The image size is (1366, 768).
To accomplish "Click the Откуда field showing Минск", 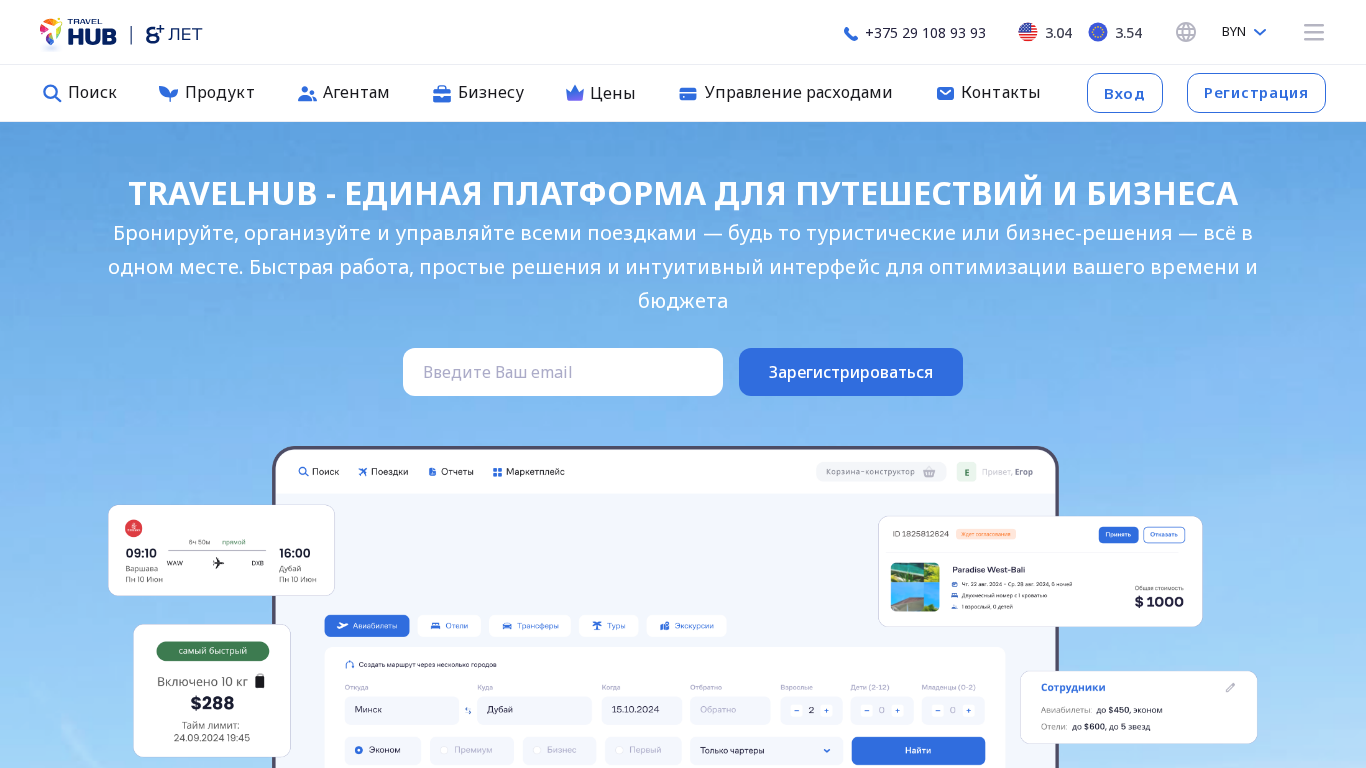I will 401,710.
